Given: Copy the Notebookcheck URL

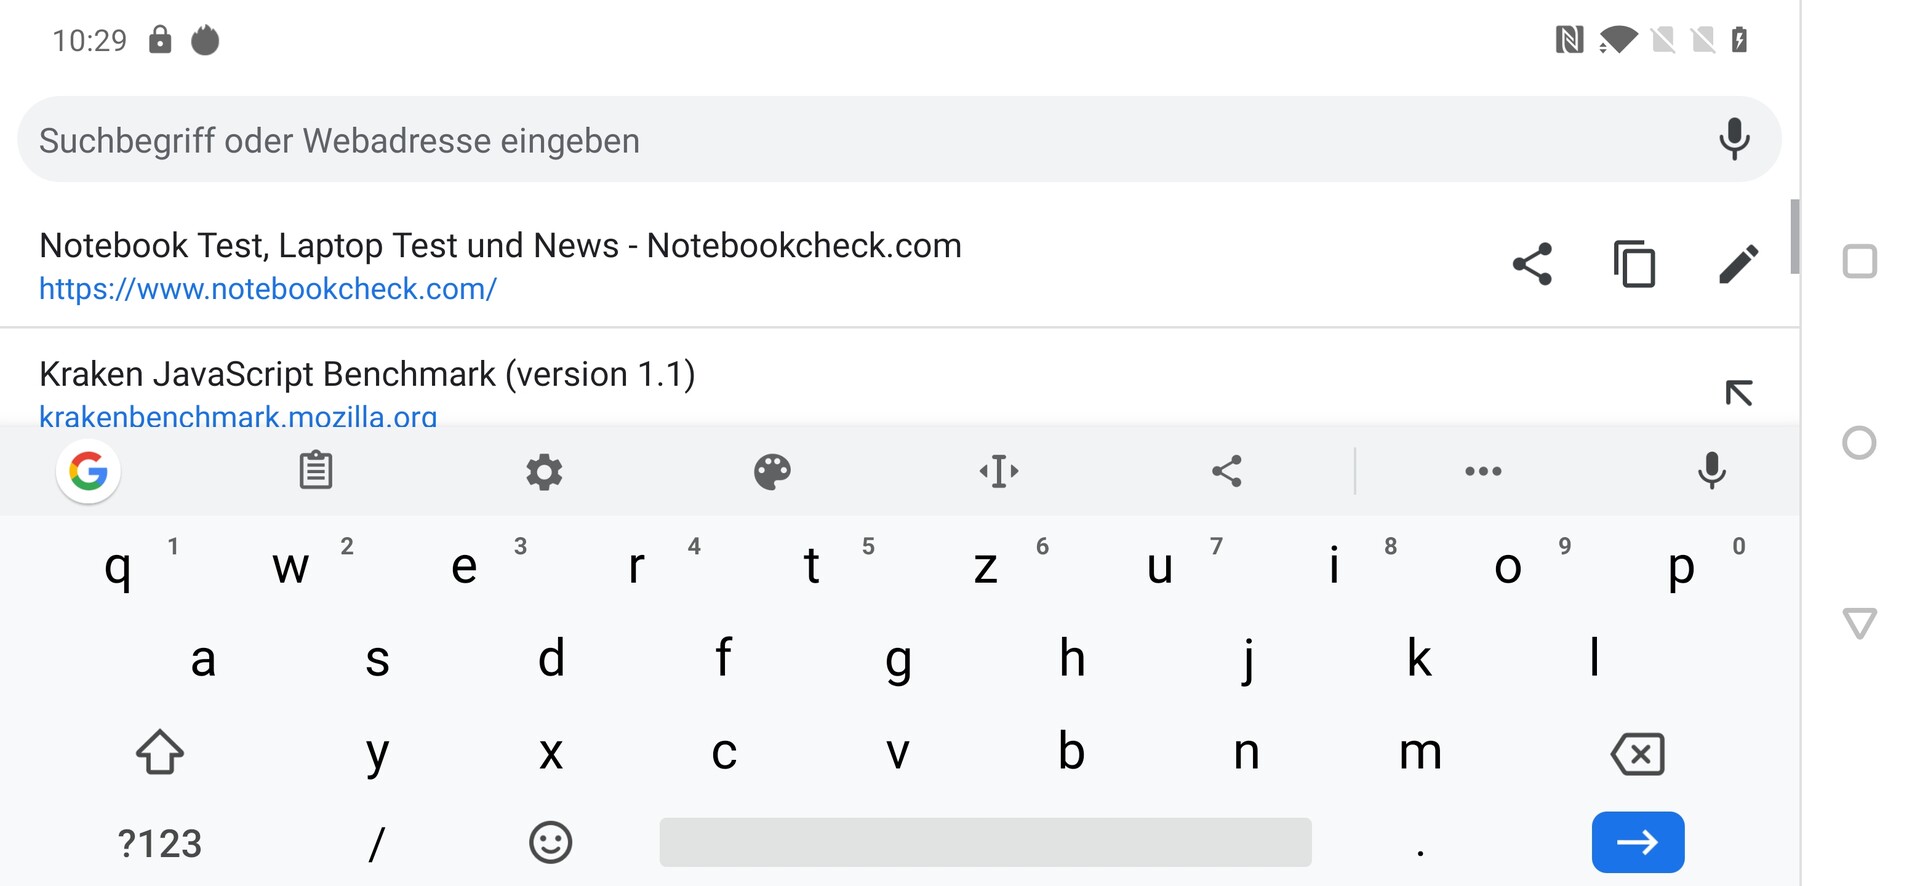Looking at the screenshot, I should point(1634,264).
